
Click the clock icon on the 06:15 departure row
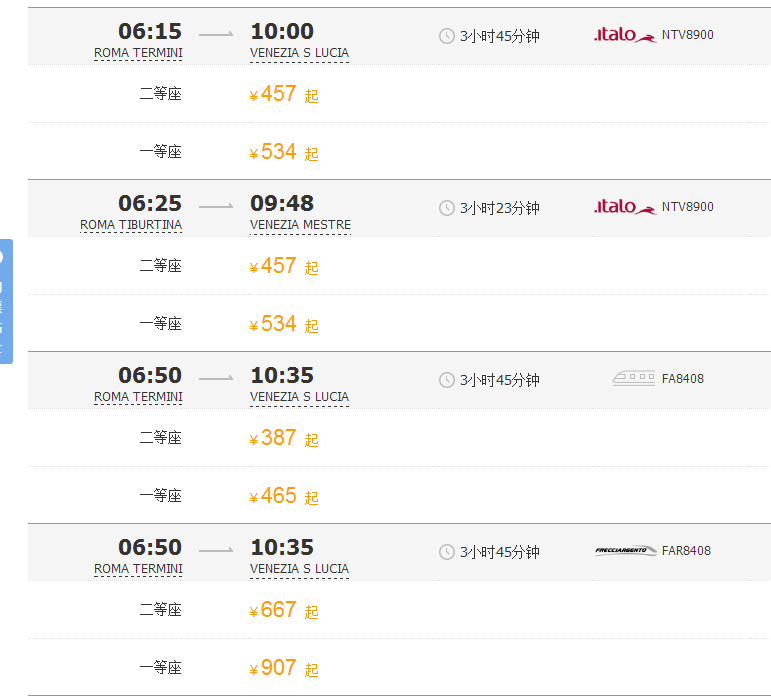(447, 36)
